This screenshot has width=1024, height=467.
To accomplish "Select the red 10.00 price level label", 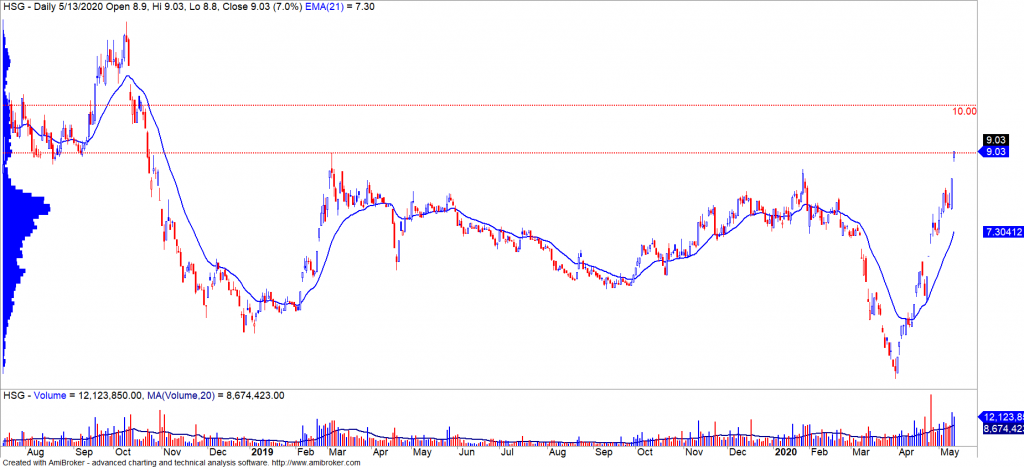I will 964,112.
